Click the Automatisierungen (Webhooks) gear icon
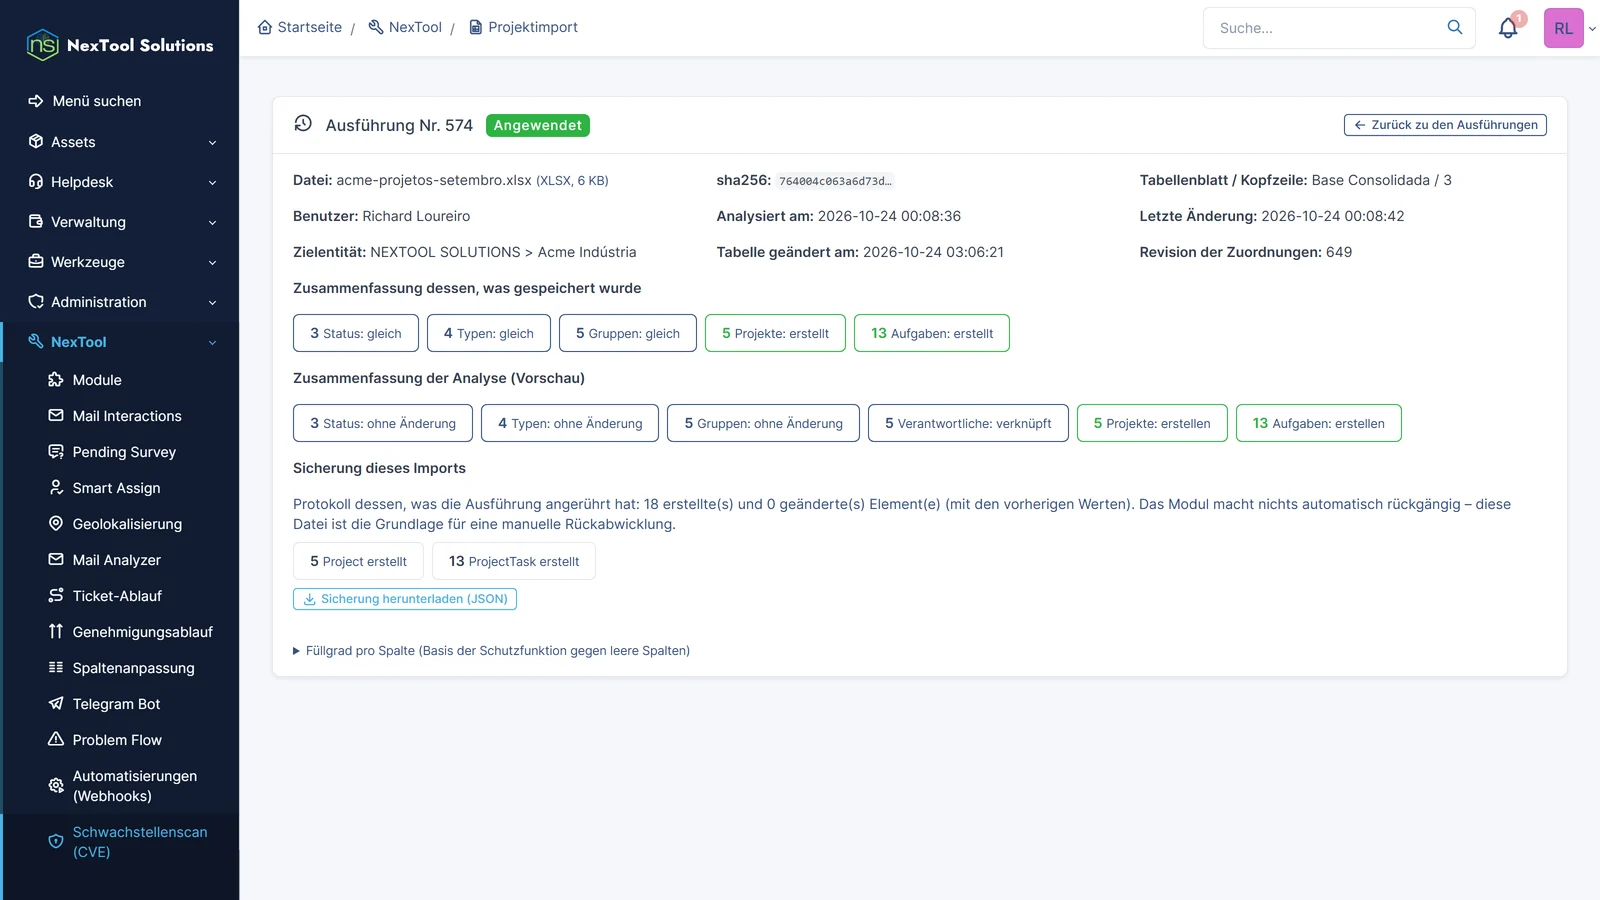Image resolution: width=1600 pixels, height=900 pixels. pyautogui.click(x=56, y=786)
